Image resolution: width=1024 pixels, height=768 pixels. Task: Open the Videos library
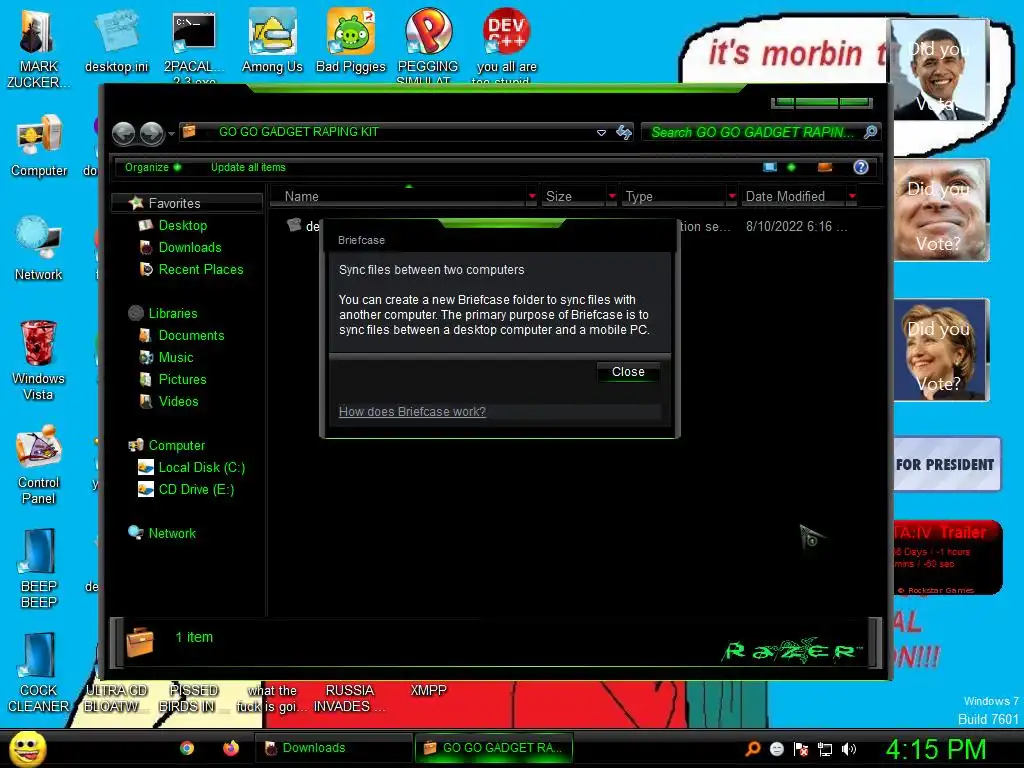point(178,402)
